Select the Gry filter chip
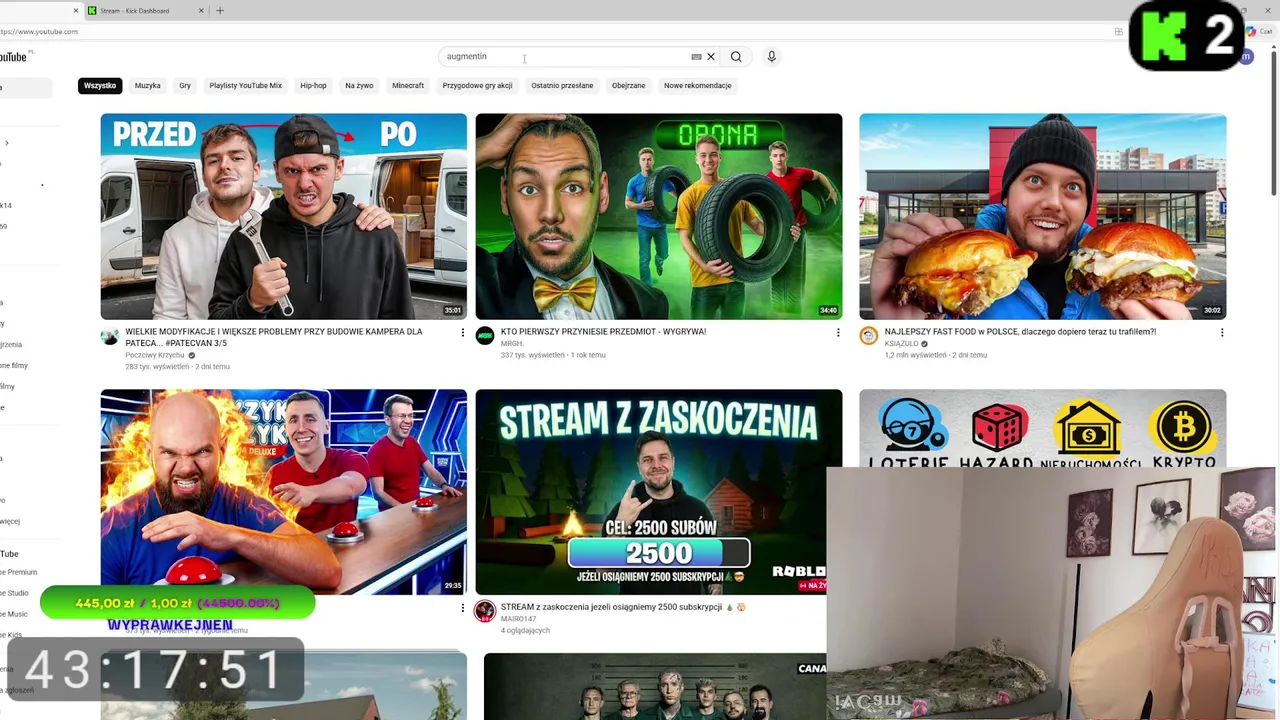This screenshot has height=720, width=1280. coord(185,86)
